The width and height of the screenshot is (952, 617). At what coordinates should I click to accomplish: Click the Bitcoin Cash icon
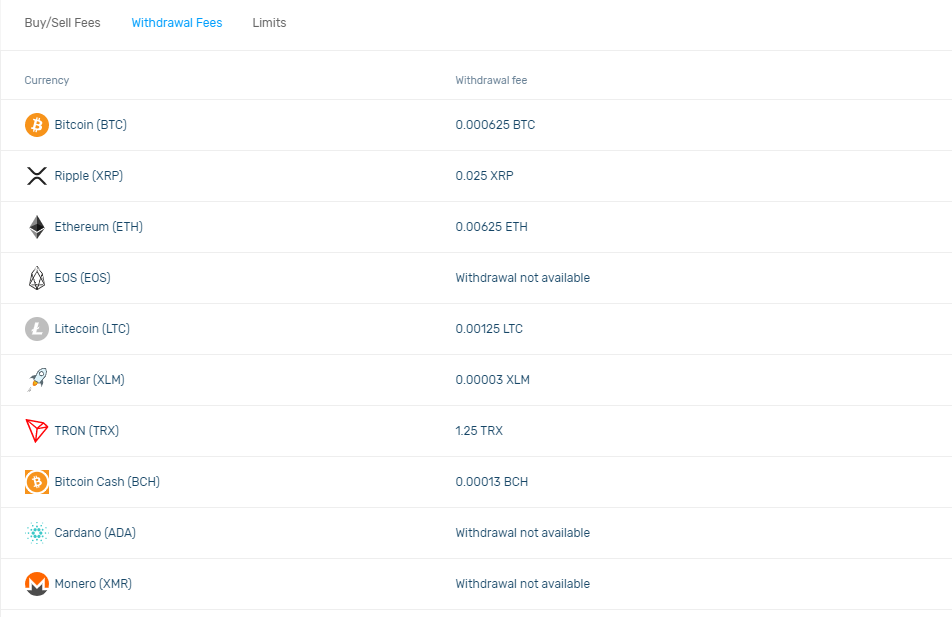tap(36, 482)
